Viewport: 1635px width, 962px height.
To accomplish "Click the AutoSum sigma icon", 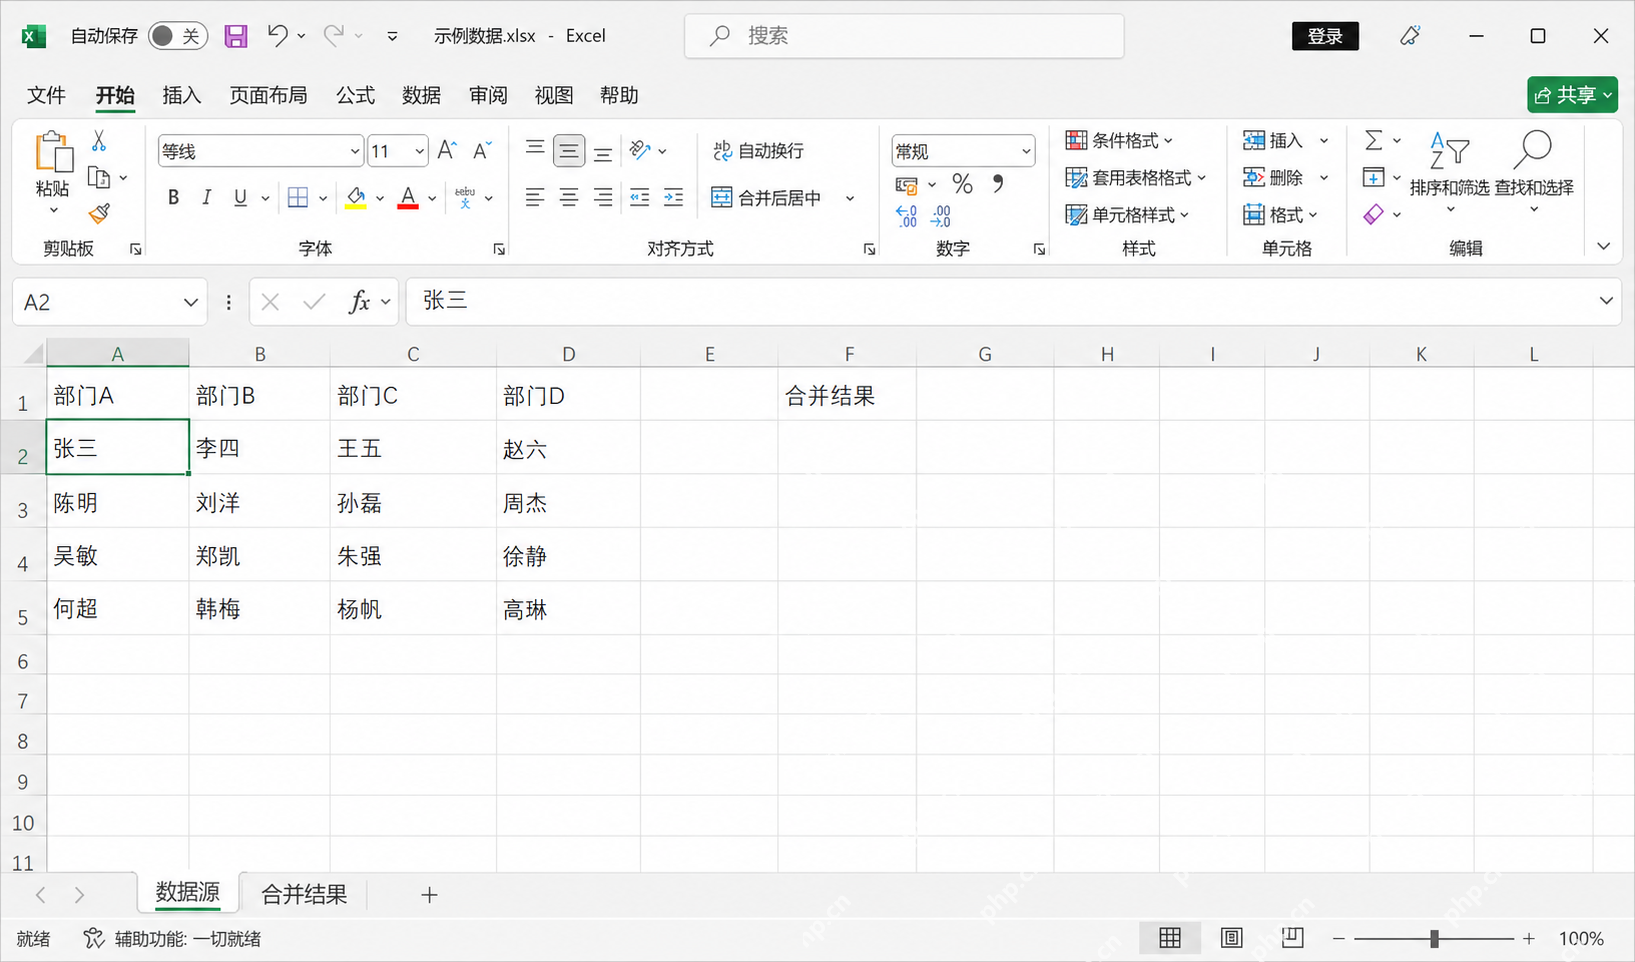I will pos(1374,141).
